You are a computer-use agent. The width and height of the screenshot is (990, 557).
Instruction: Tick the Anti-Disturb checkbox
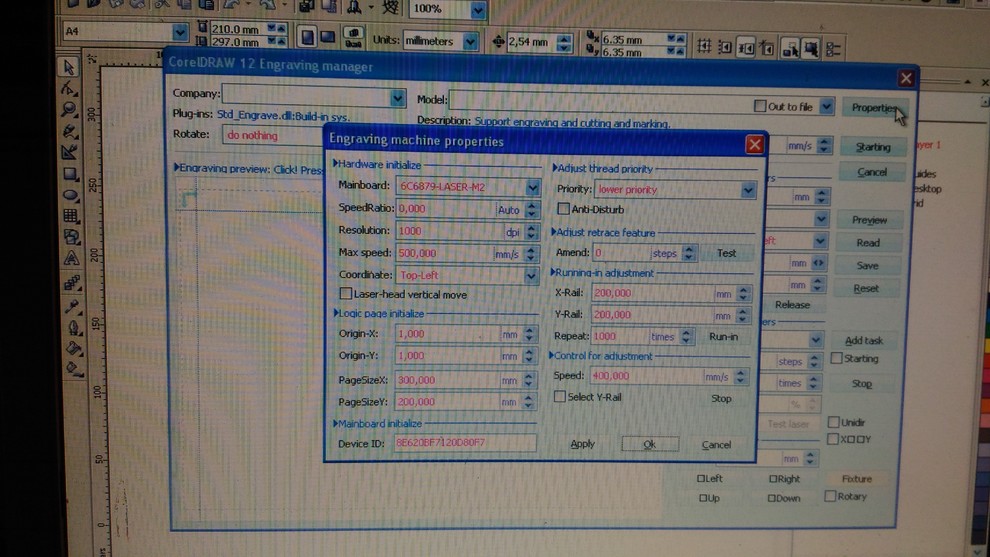pyautogui.click(x=563, y=209)
